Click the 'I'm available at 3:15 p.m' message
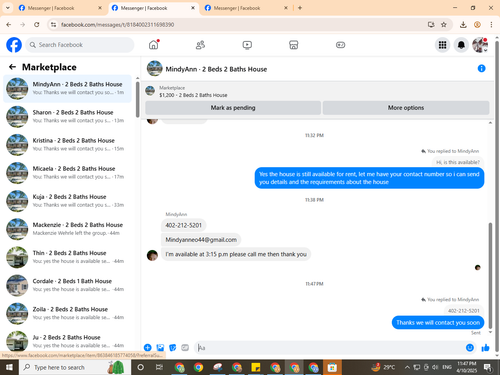Viewport: 500px width, 375px height. click(x=236, y=254)
